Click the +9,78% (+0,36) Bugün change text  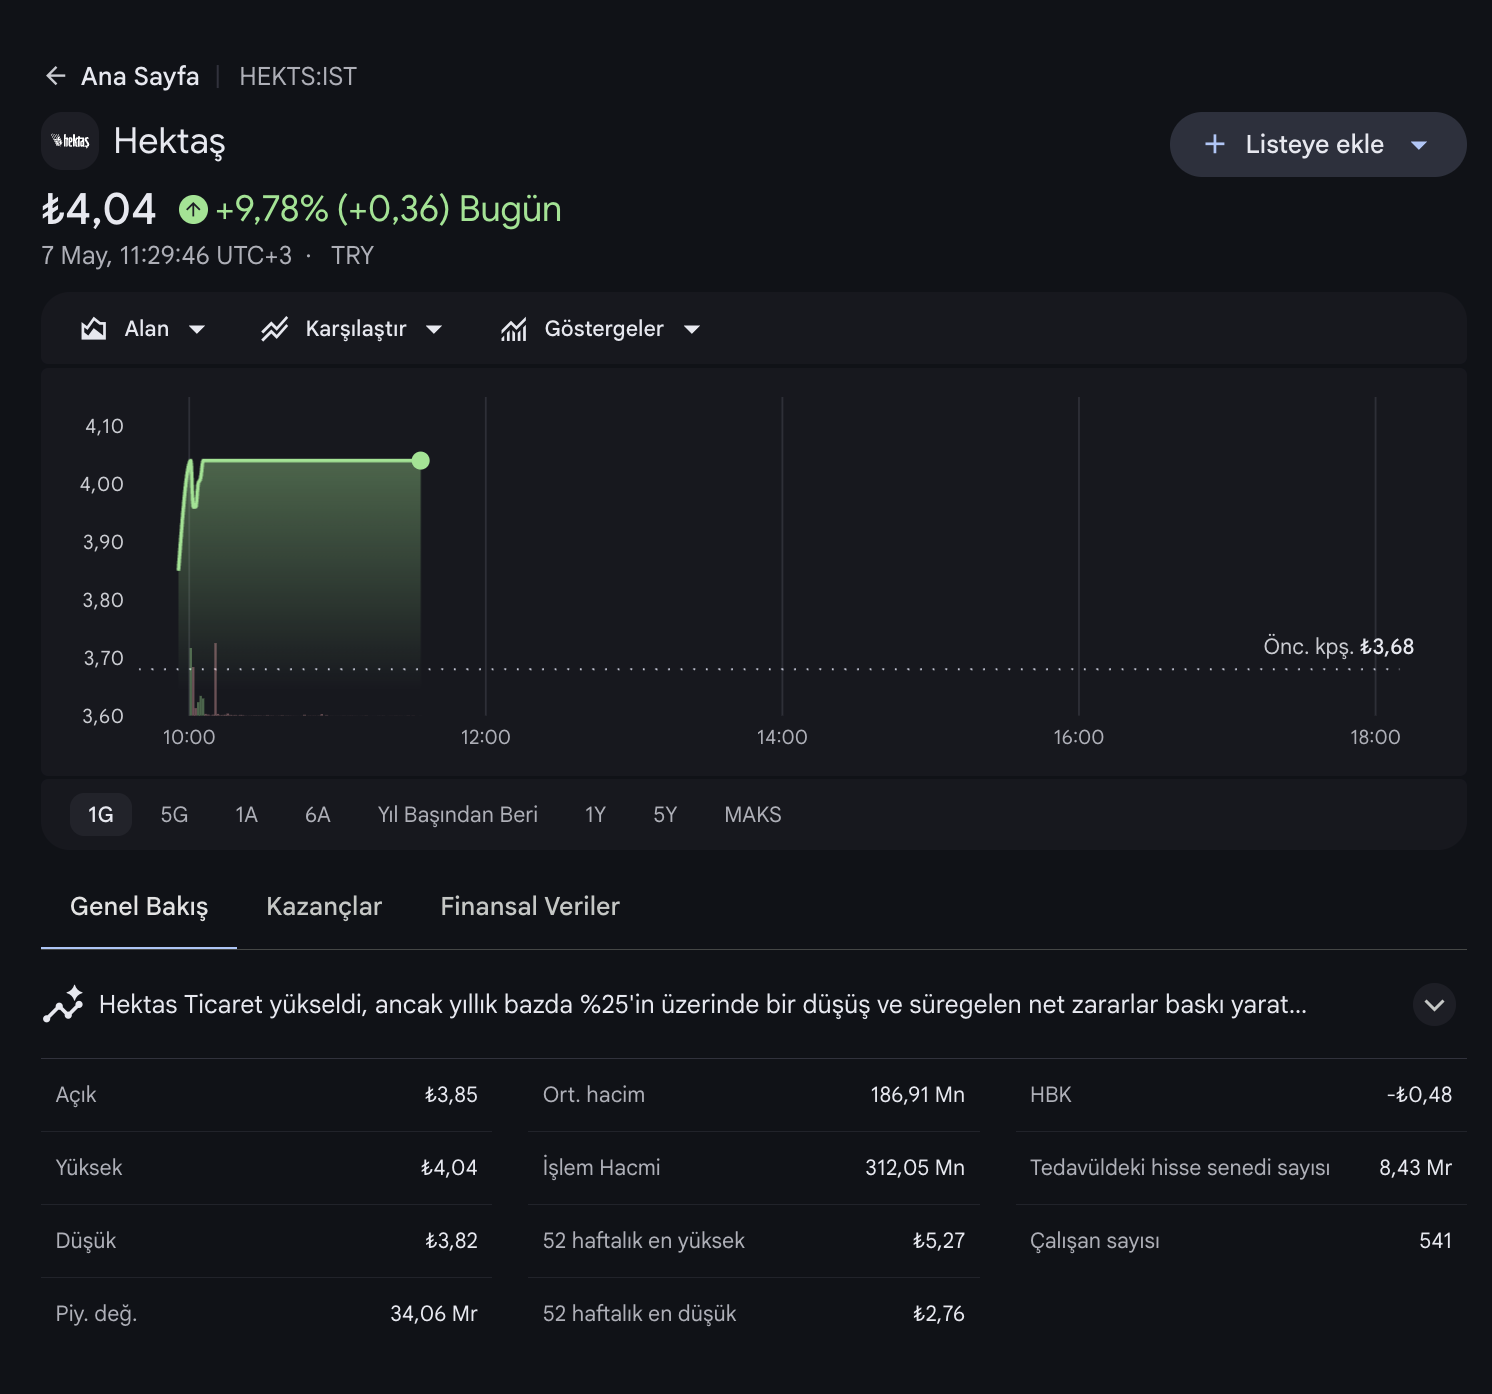pyautogui.click(x=388, y=210)
